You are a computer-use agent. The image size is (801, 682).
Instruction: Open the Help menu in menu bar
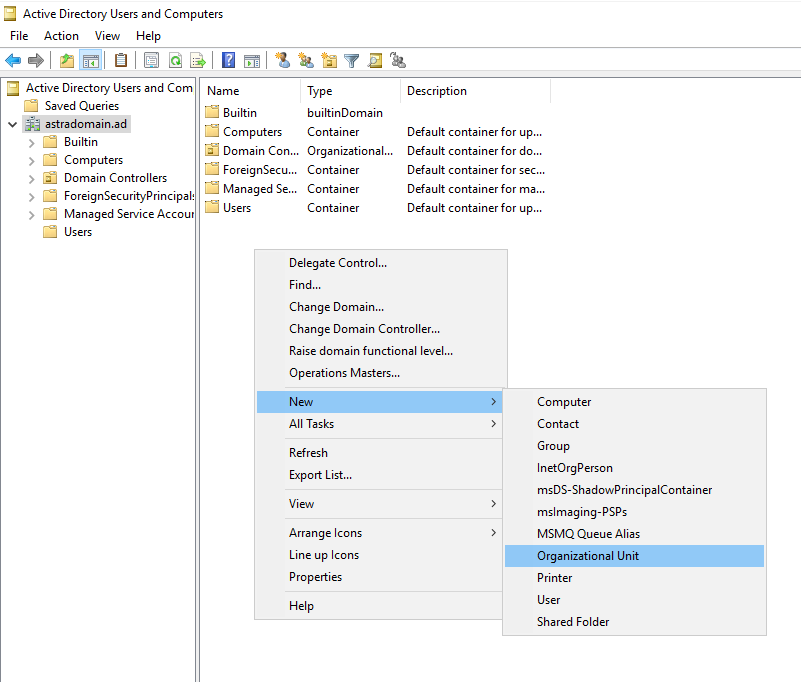click(x=148, y=36)
